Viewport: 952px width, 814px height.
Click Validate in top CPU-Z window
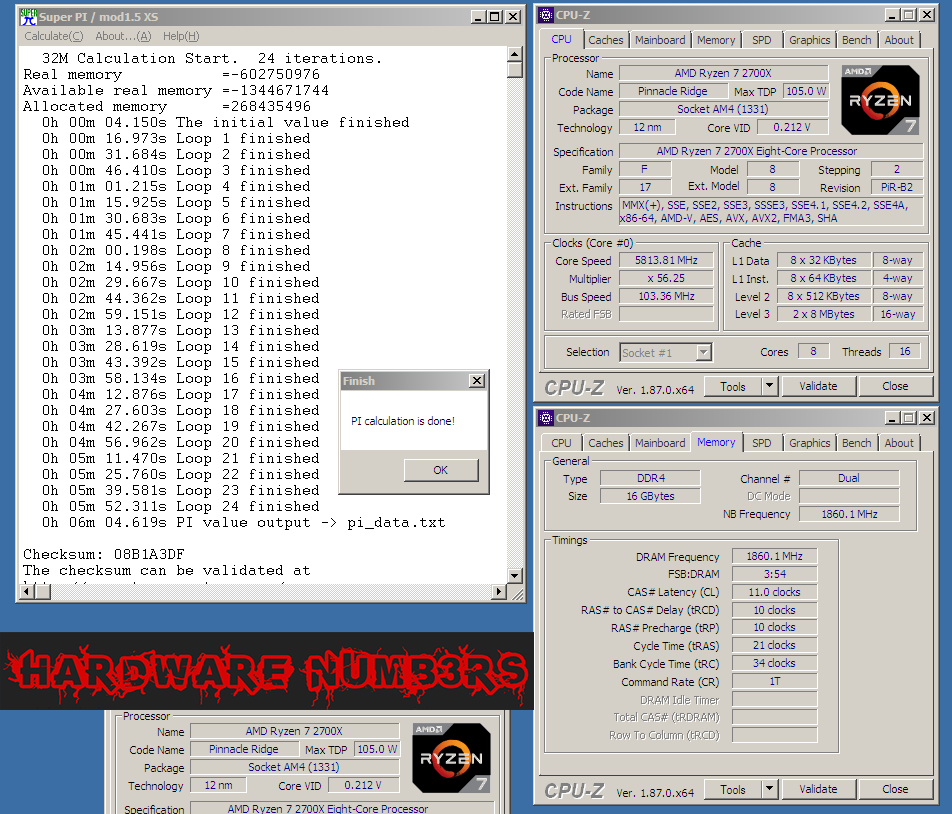pos(818,387)
